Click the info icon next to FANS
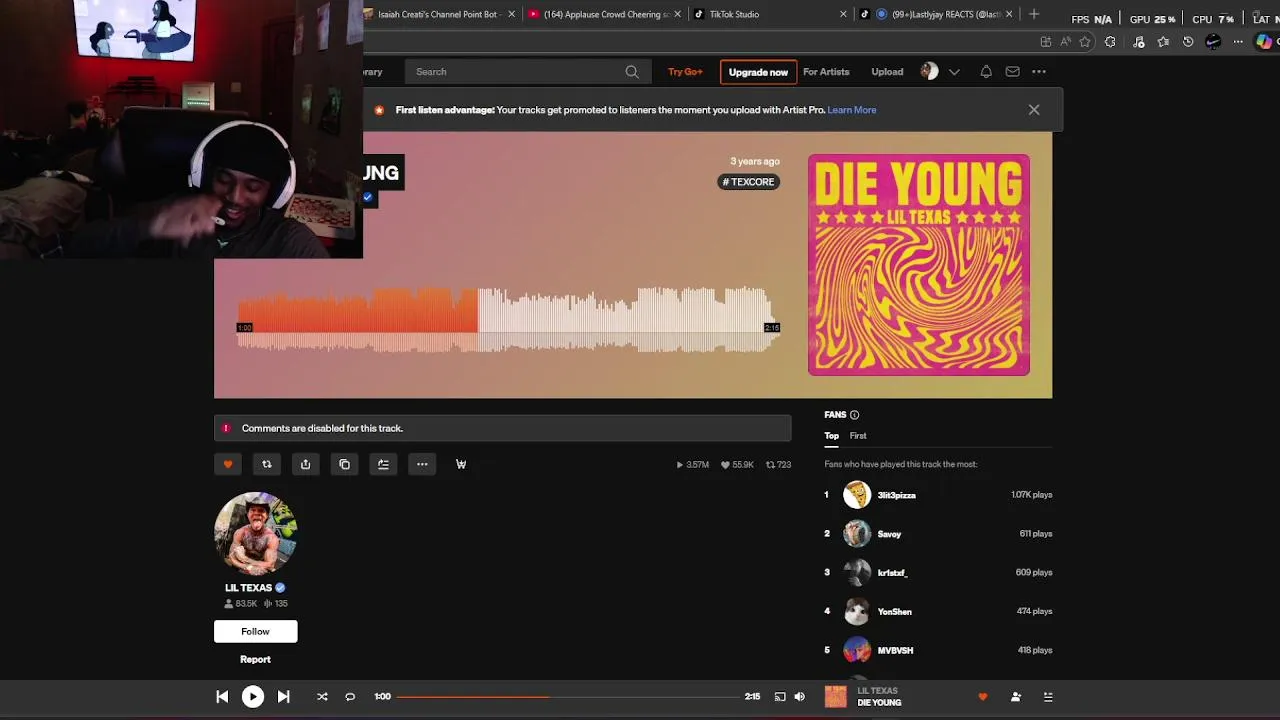The image size is (1280, 720). click(854, 415)
